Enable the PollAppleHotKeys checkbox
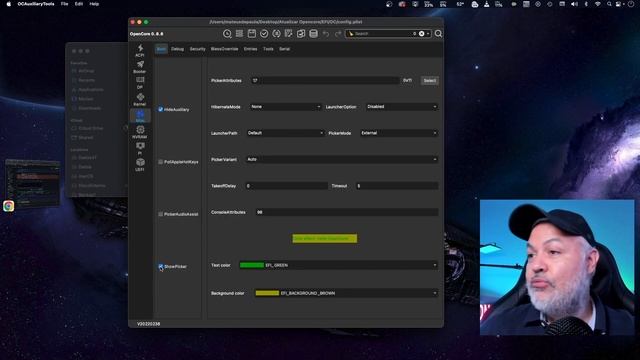The width and height of the screenshot is (640, 360). click(x=160, y=162)
